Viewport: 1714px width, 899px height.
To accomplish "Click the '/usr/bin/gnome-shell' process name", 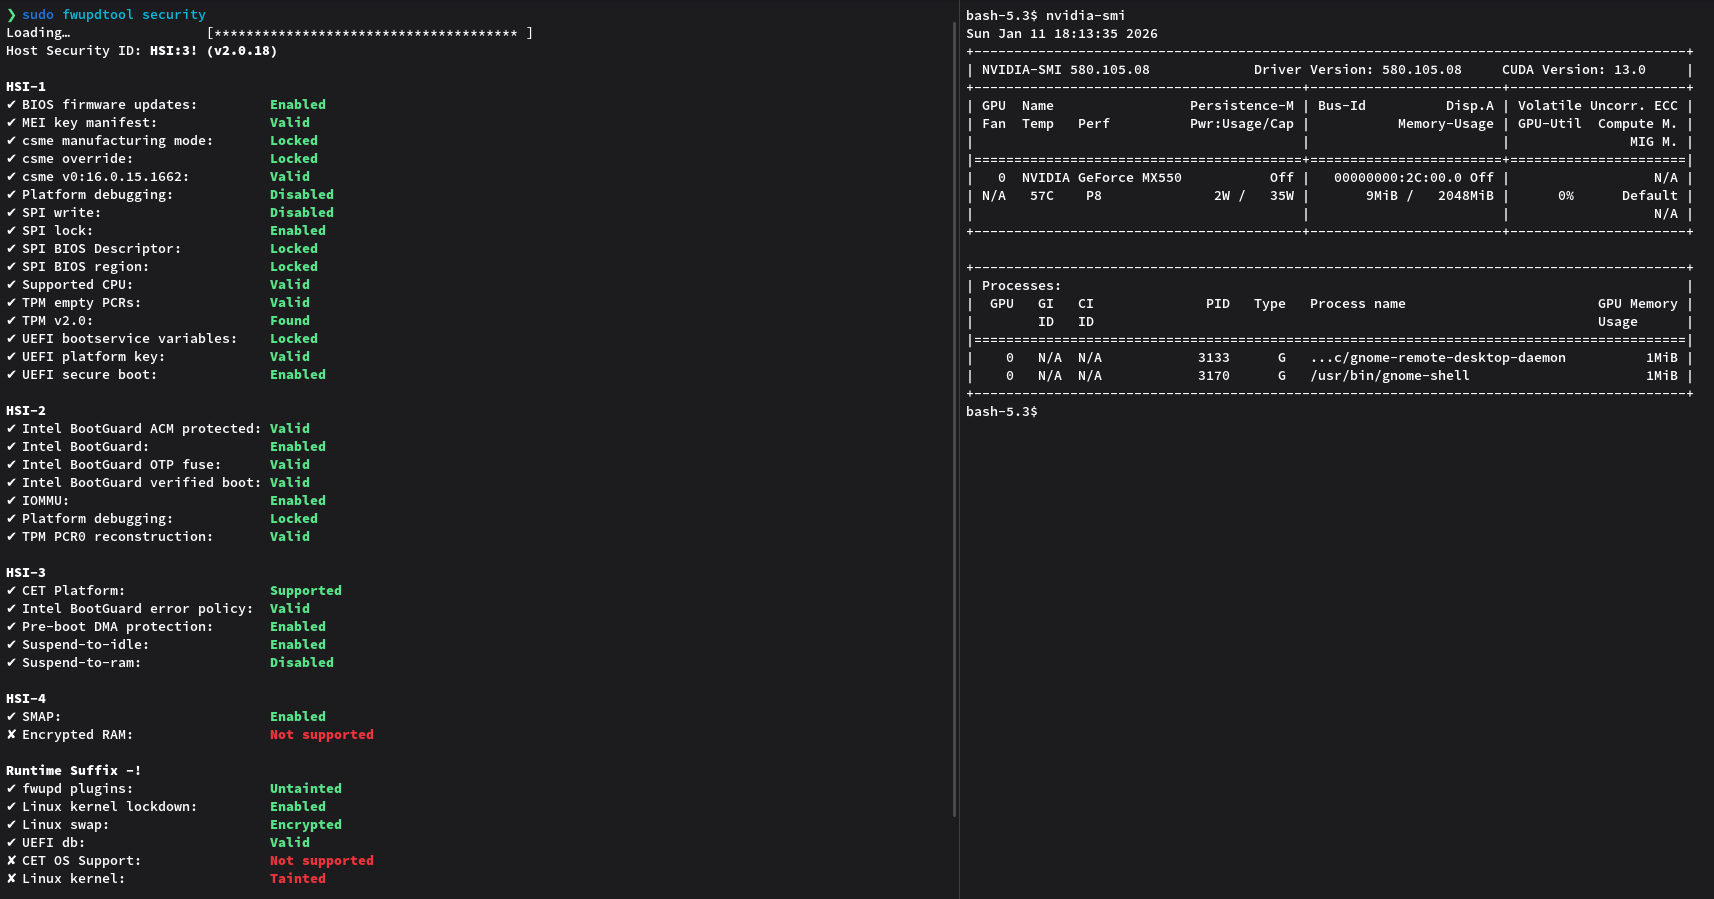I will (x=1390, y=376).
